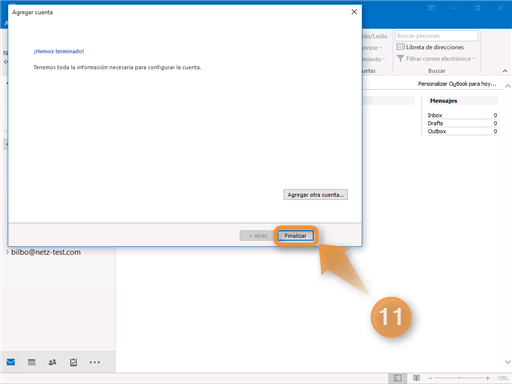Screen dimensions: 512x384
Task: Click Personalizar Outlook para hoy link
Action: pyautogui.click(x=457, y=84)
